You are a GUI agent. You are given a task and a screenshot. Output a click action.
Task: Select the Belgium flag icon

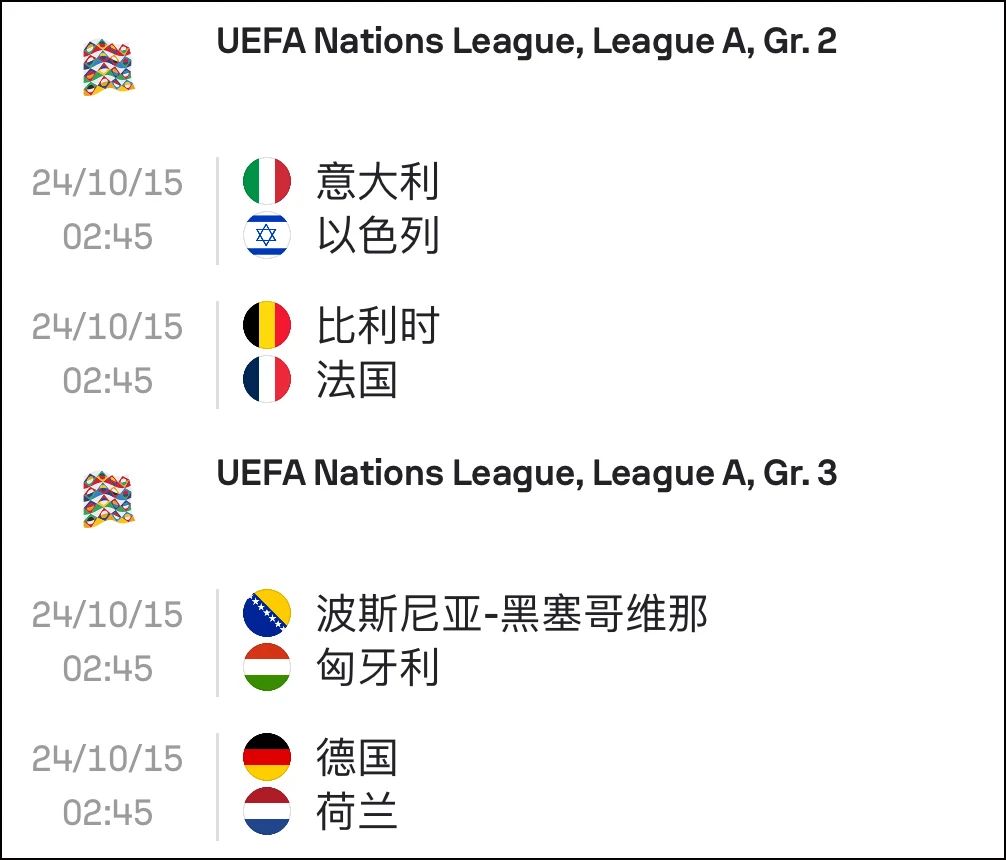tap(267, 325)
